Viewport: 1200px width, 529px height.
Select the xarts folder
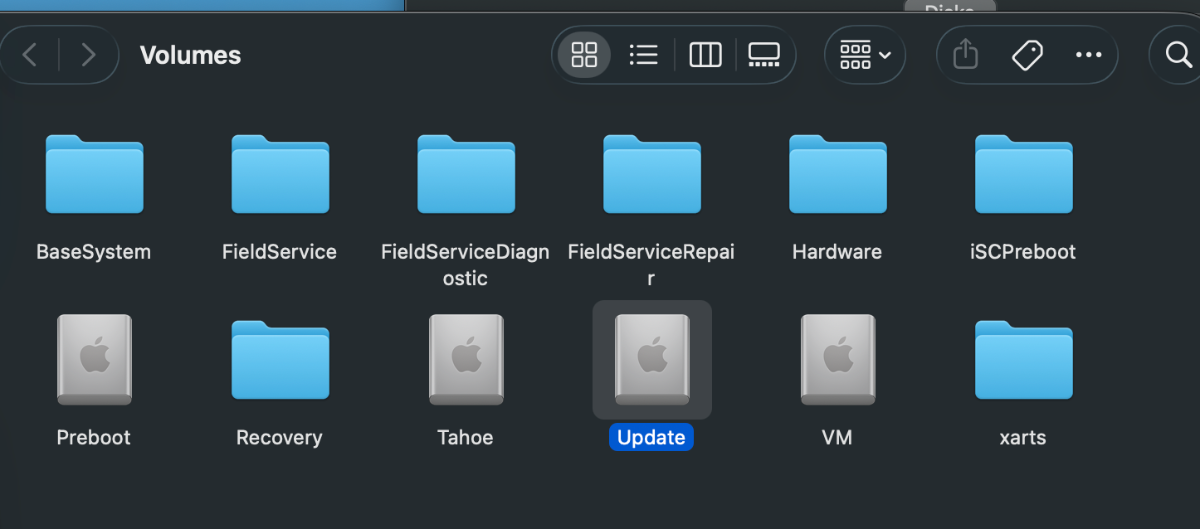pyautogui.click(x=1024, y=360)
